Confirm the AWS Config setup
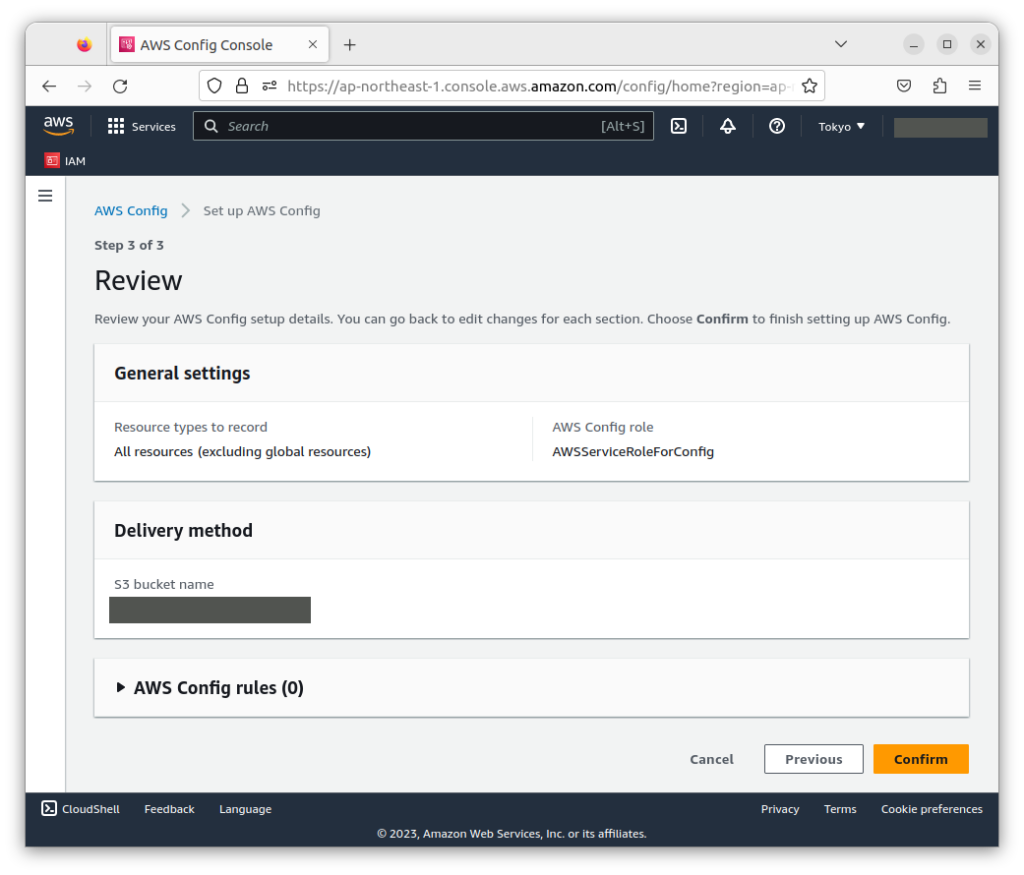 [x=920, y=758]
